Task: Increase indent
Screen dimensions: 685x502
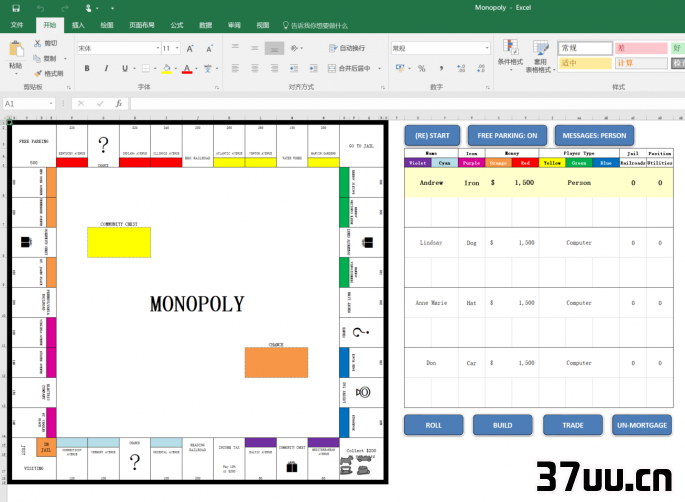Action: pyautogui.click(x=314, y=68)
